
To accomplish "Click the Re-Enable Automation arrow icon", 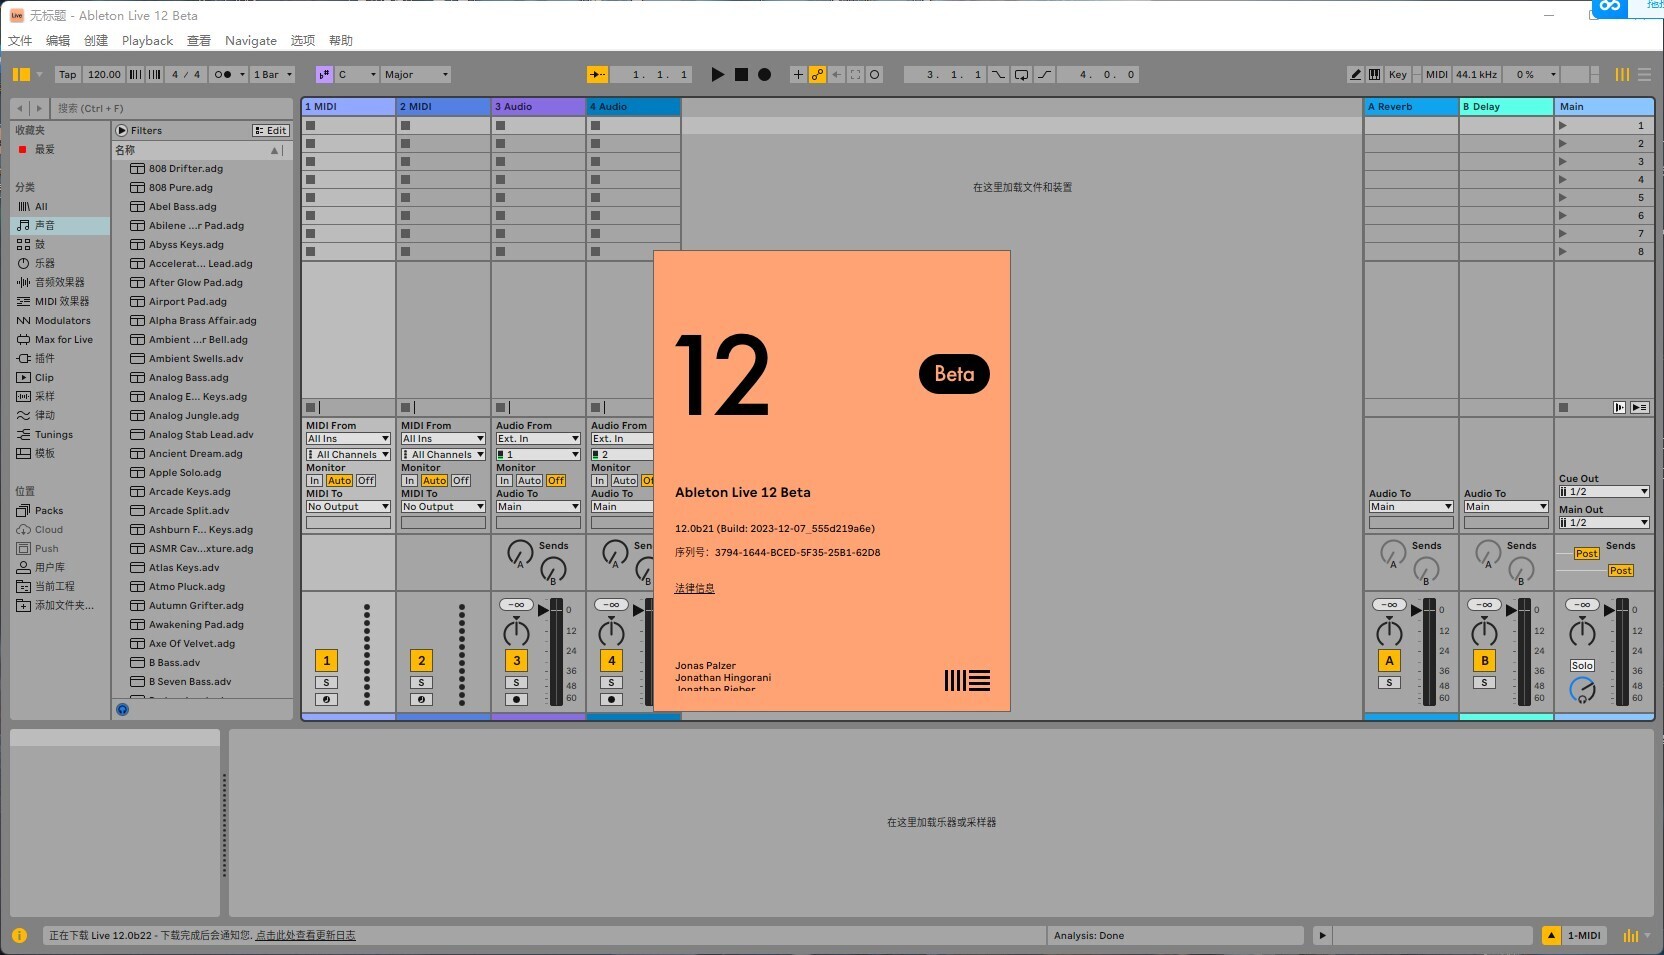I will (x=836, y=74).
